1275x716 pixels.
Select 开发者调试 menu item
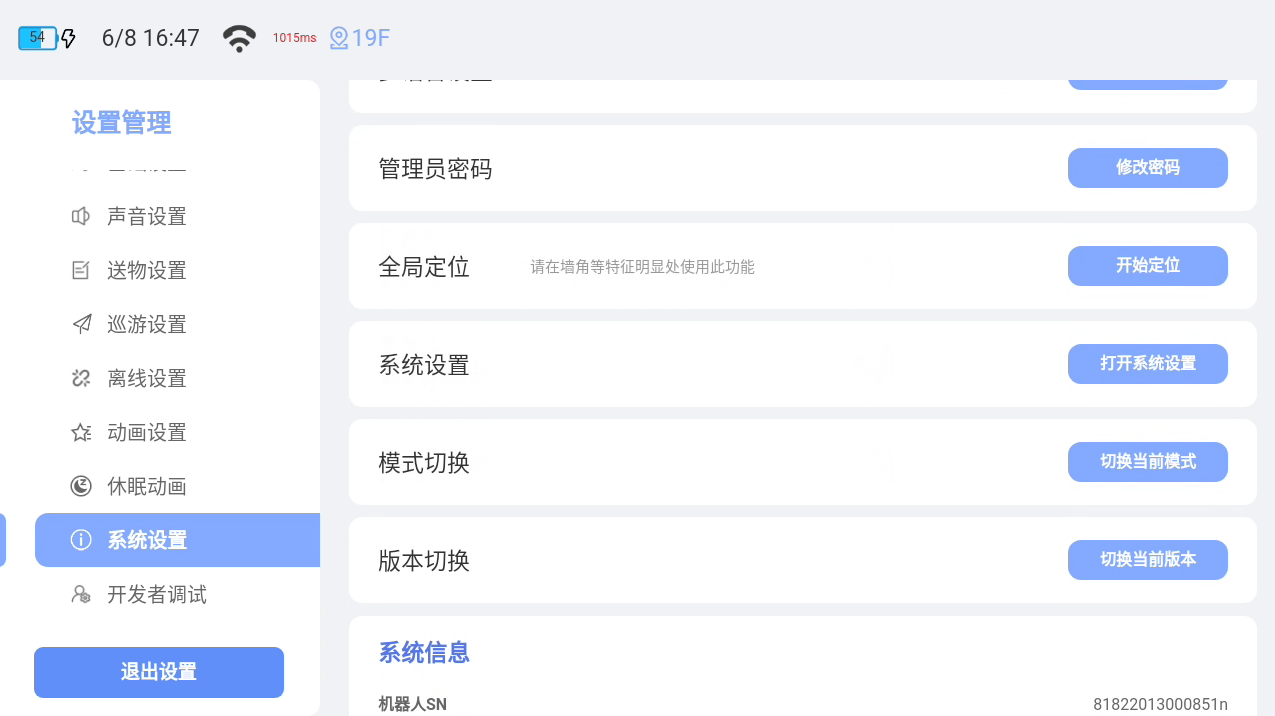[157, 594]
